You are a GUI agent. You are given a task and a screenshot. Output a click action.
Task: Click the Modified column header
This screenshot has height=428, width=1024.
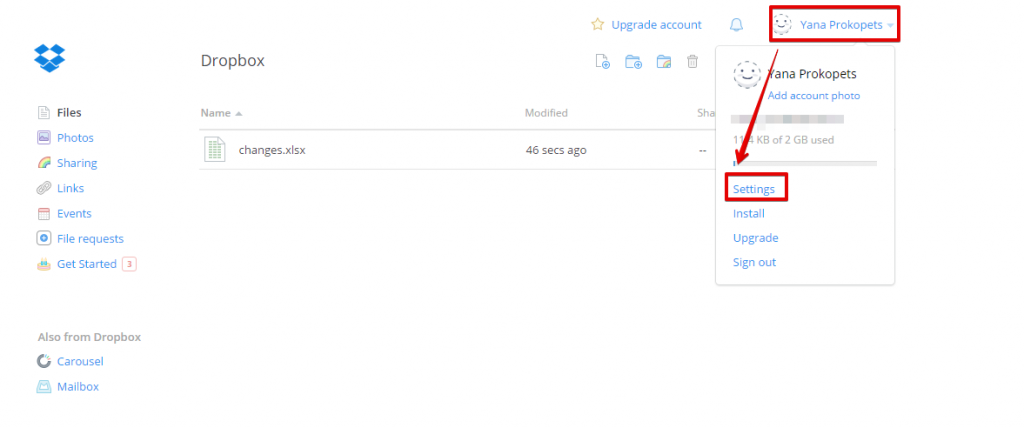click(546, 113)
